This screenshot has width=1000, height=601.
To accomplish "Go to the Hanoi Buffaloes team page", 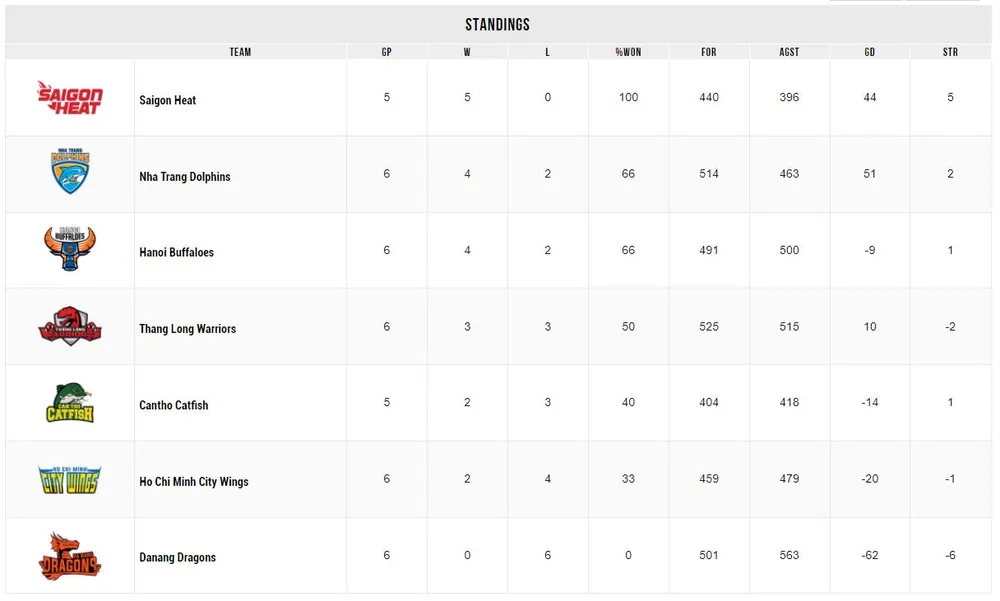I will click(x=177, y=253).
